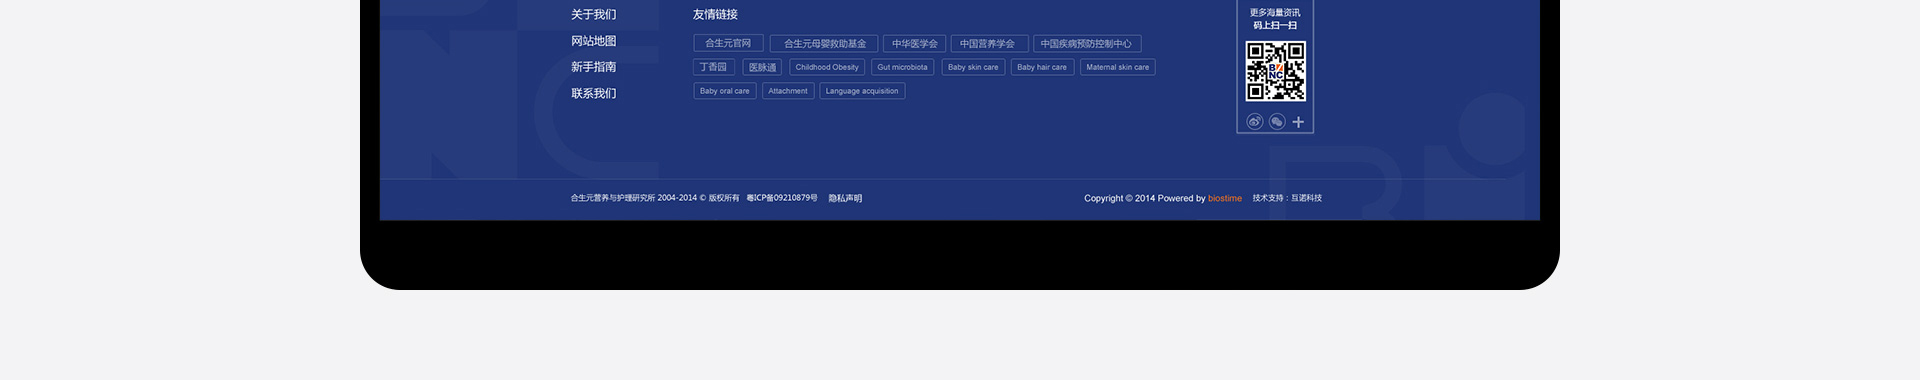This screenshot has width=1920, height=380.
Task: Open the 中国营养学会 link
Action: pyautogui.click(x=988, y=43)
